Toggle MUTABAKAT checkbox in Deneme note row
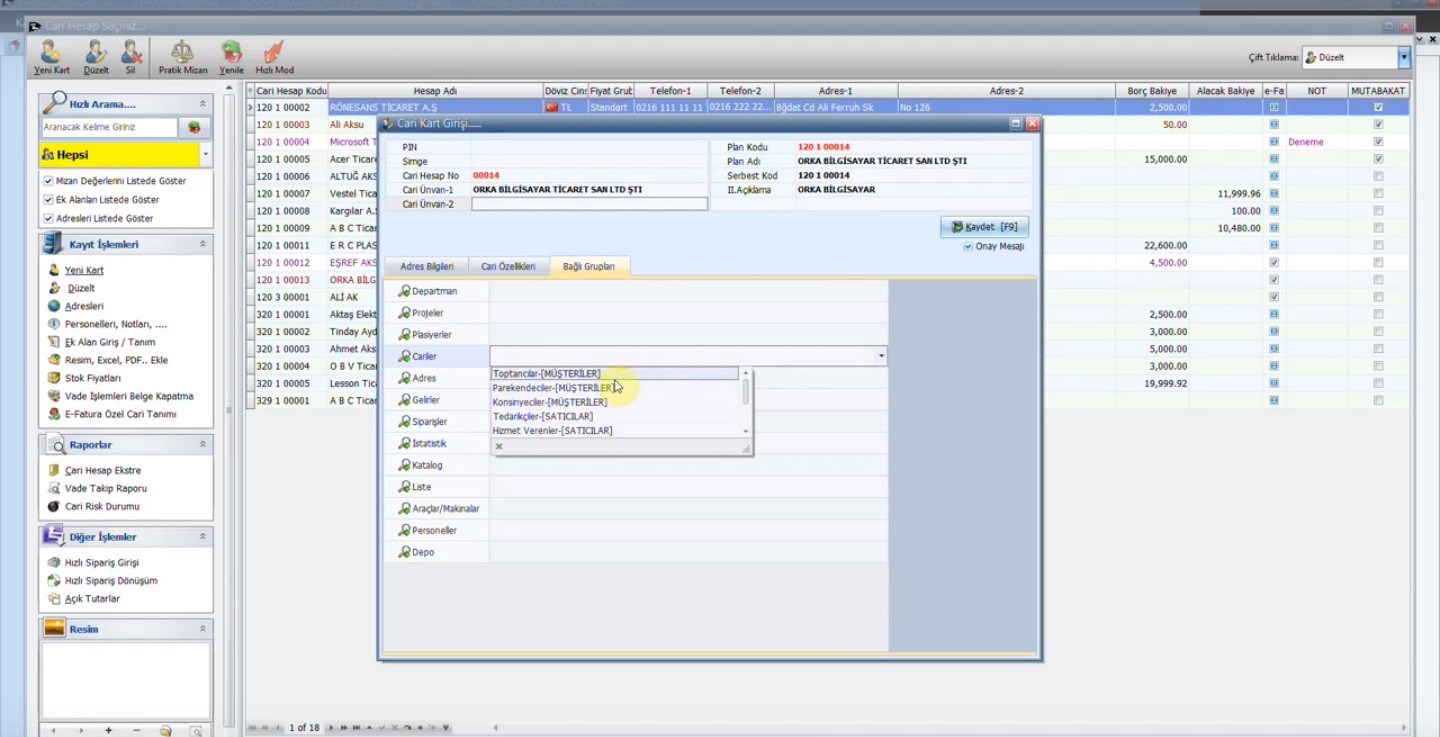Screen dimensions: 1440x737 point(1378,142)
